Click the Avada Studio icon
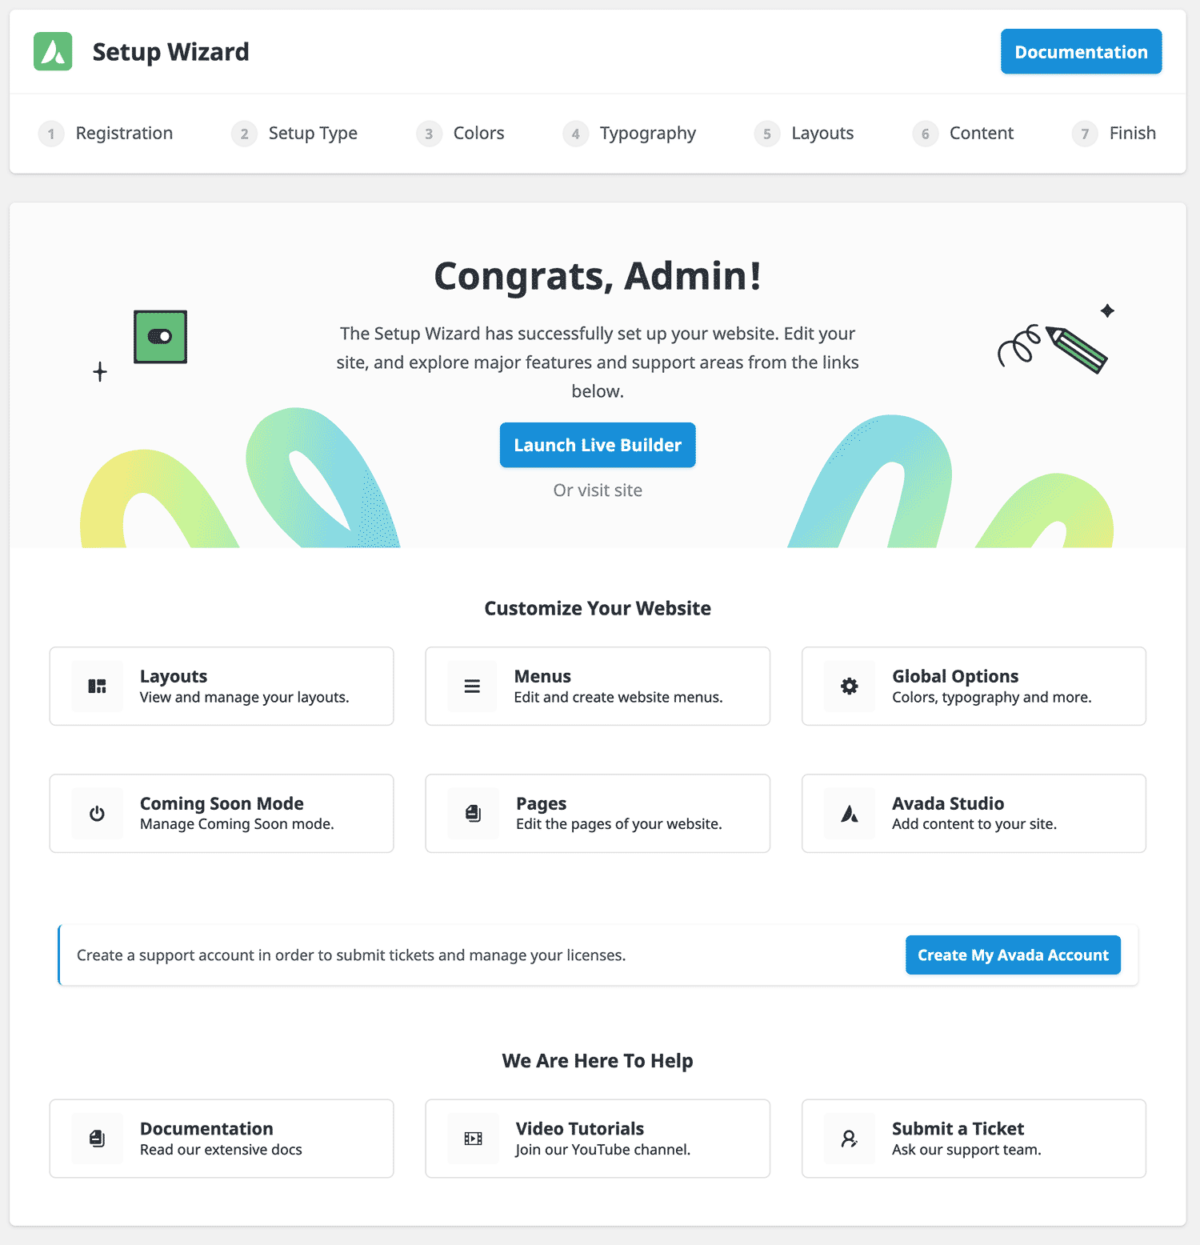The width and height of the screenshot is (1200, 1245). [x=849, y=813]
